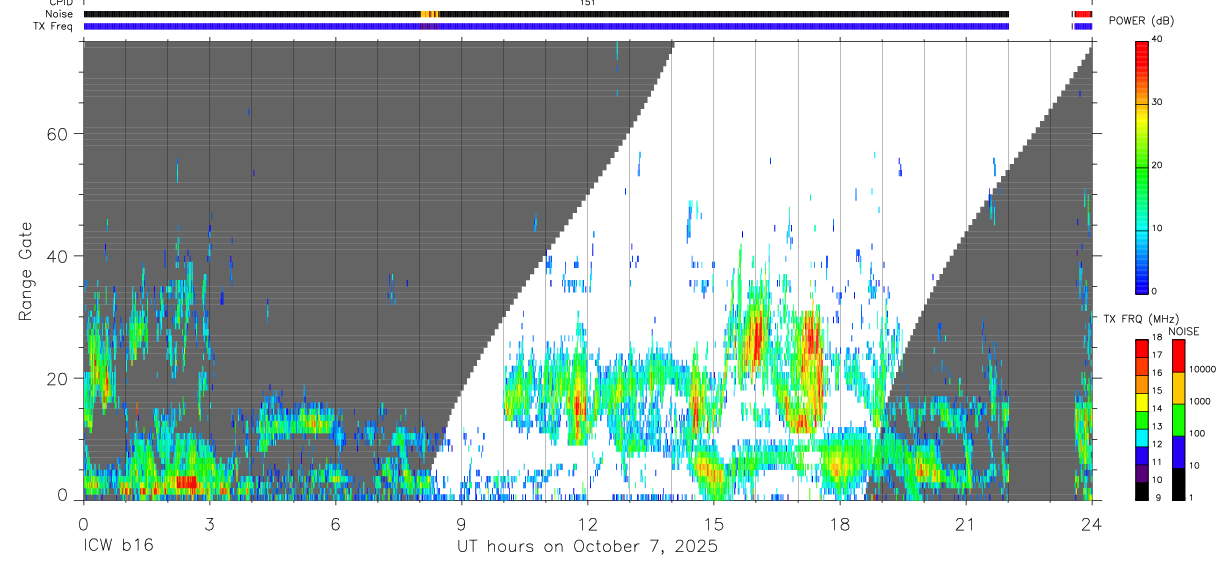Click the 1000 label in NOISE legend
Screen dimensions: 1228x567
[1200, 401]
